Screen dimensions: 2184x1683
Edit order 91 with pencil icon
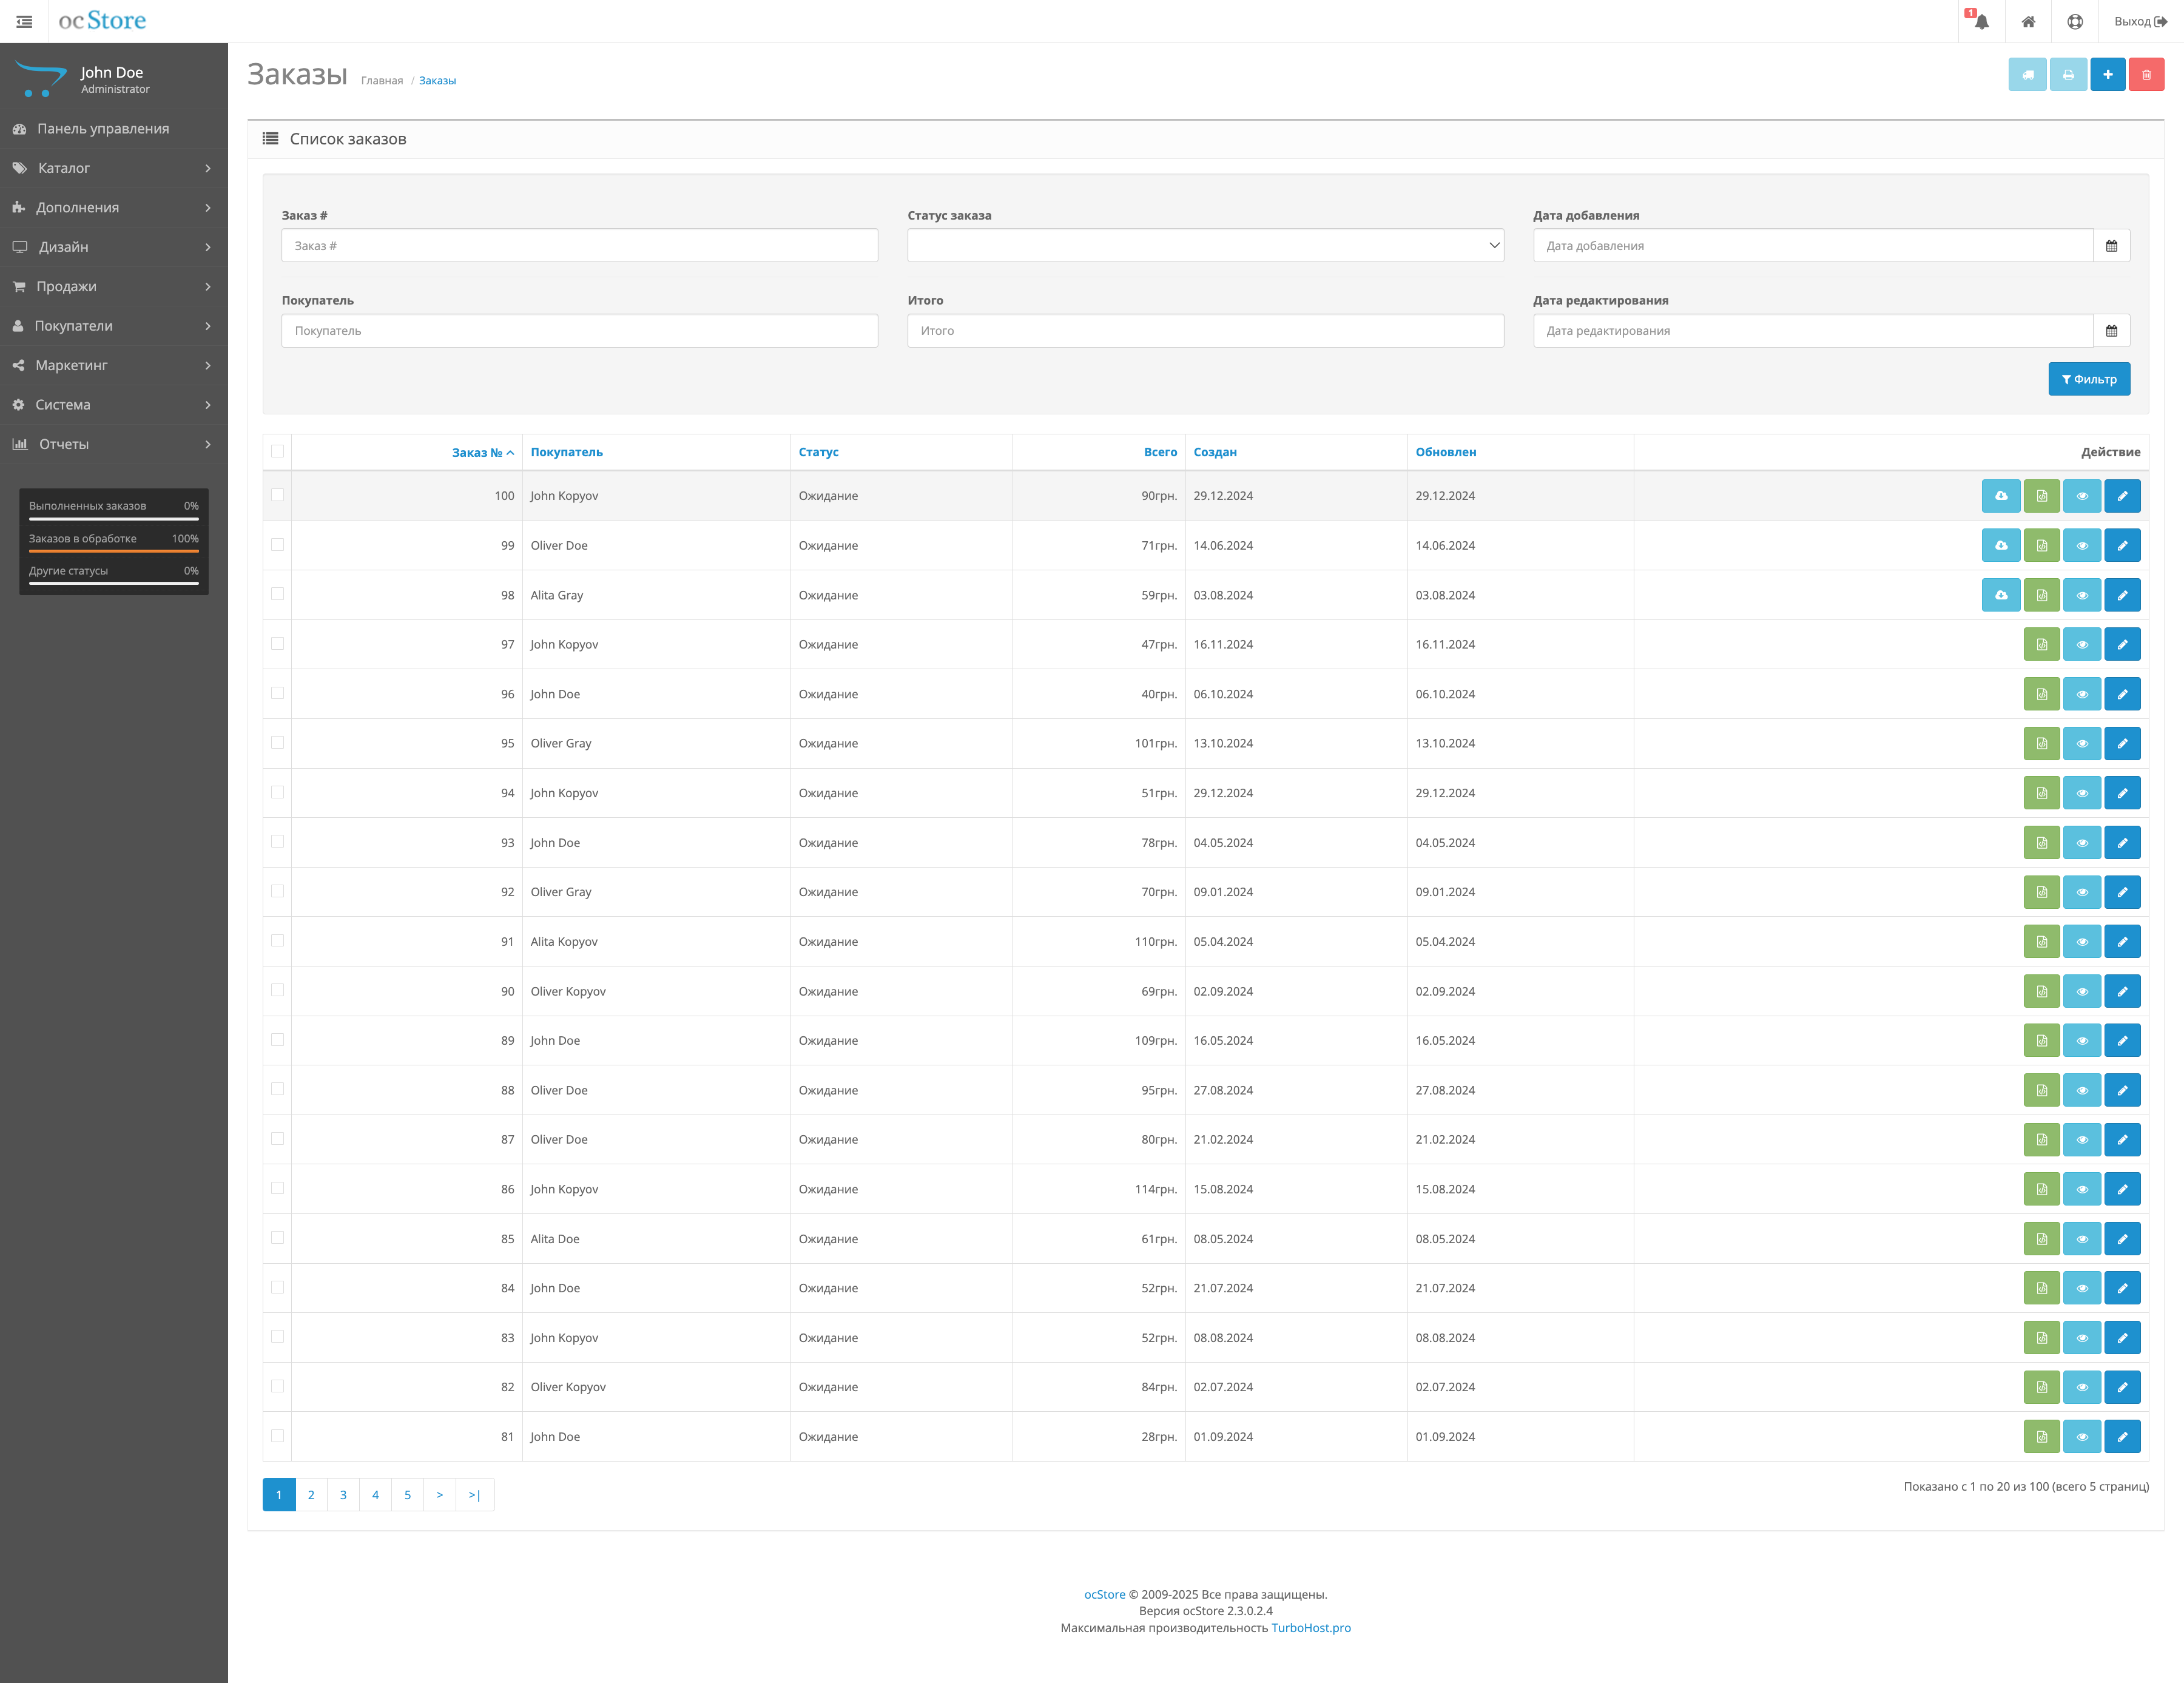pos(2122,942)
